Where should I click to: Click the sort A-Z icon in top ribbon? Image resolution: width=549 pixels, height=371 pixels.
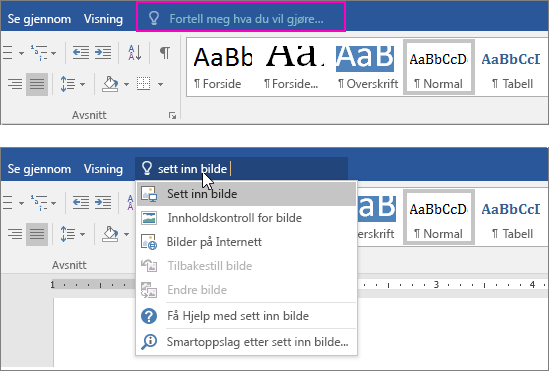(x=135, y=53)
